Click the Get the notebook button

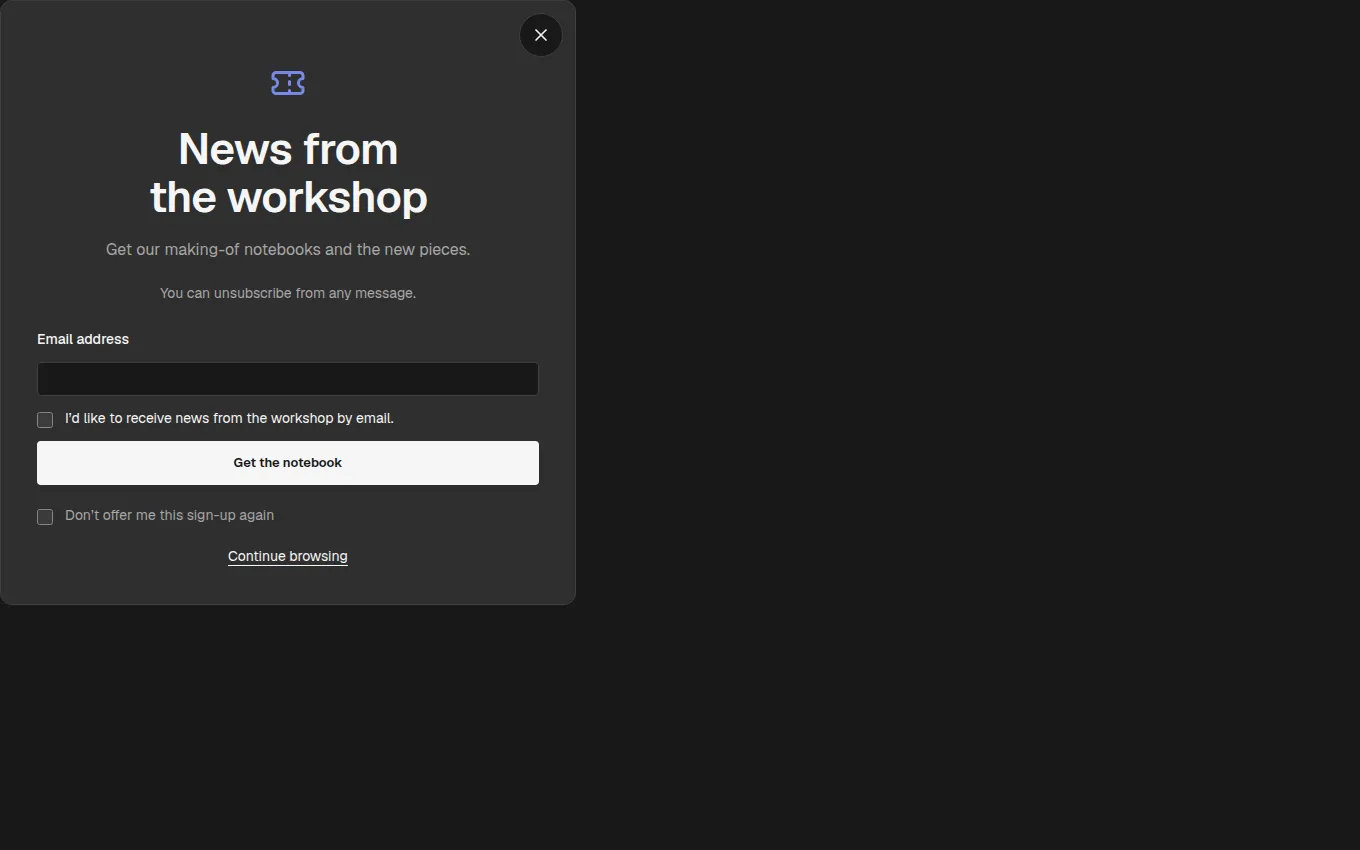[x=288, y=463]
